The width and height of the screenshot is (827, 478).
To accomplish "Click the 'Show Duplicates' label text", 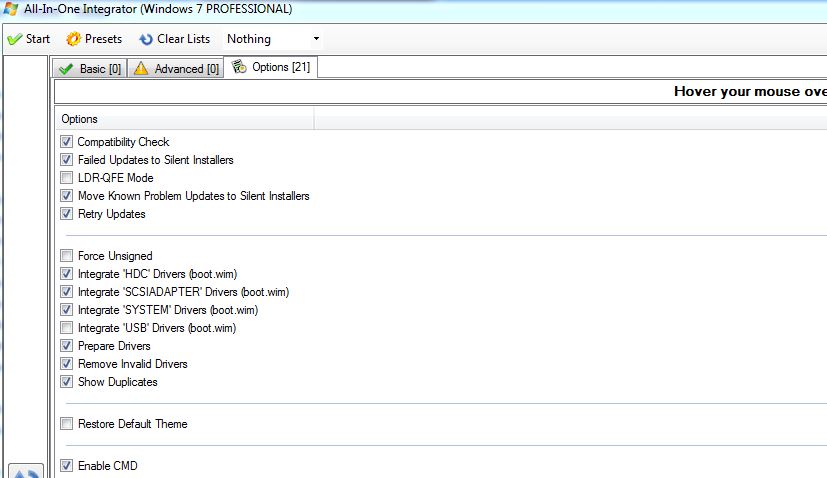I will (118, 381).
